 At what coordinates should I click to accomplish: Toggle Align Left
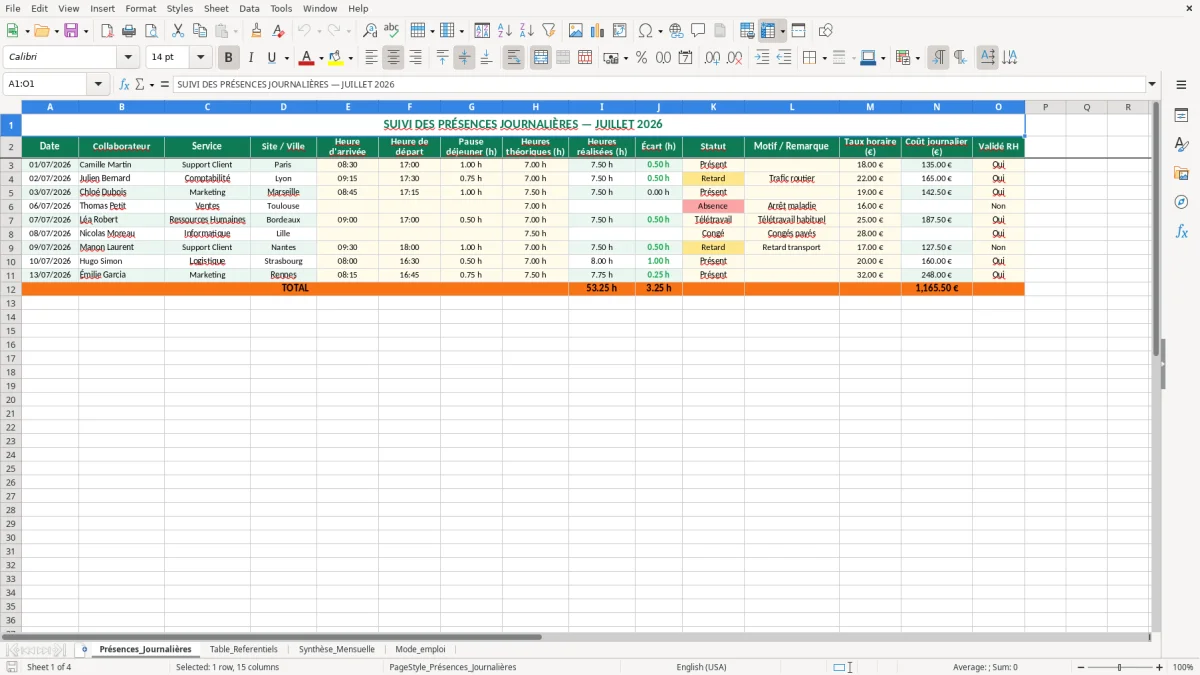point(372,58)
